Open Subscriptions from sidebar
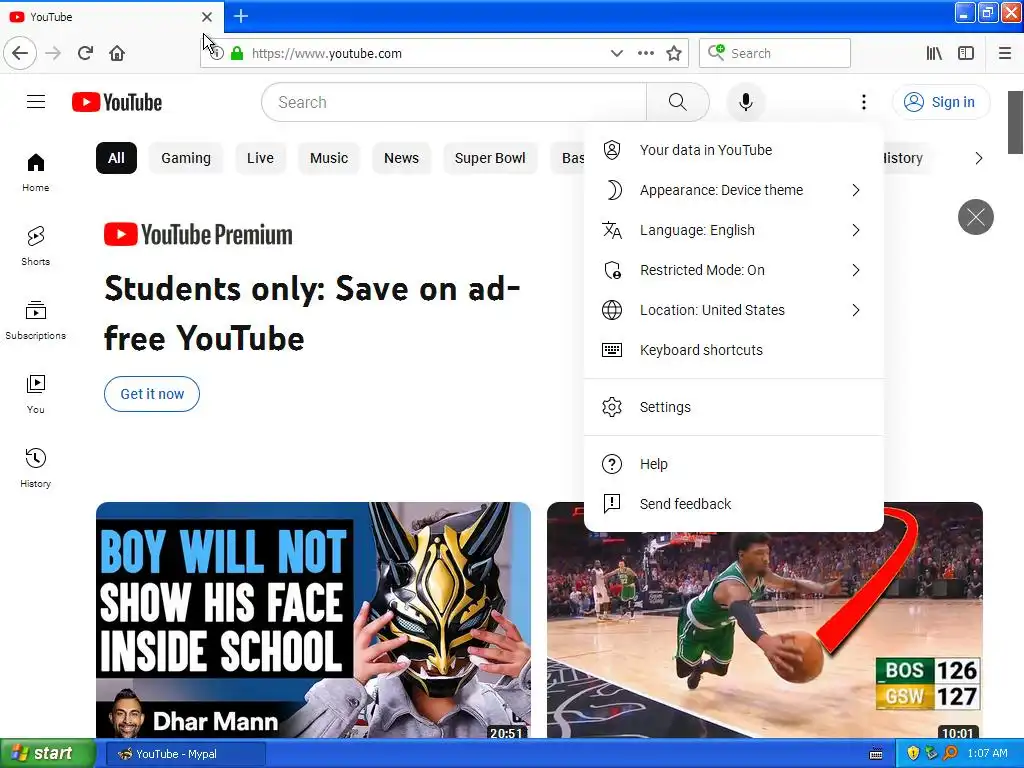The height and width of the screenshot is (768, 1024). tap(36, 320)
